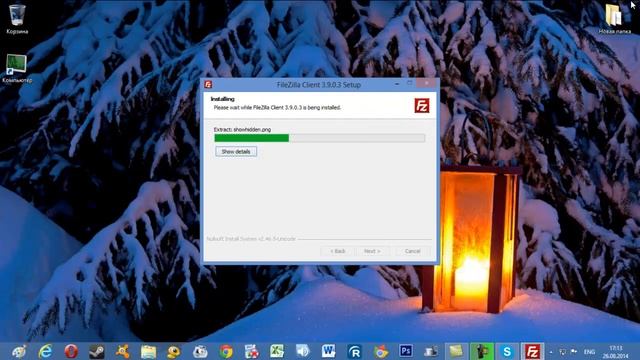640x360 pixels.
Task: Click the Nullsoft Install System label
Action: 251,239
